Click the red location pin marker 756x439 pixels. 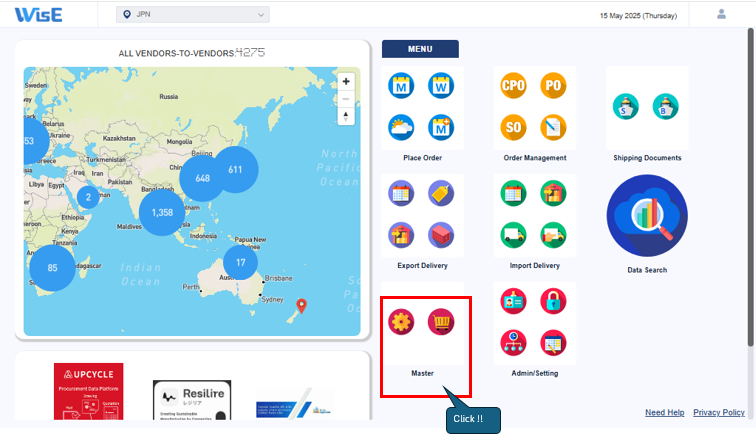[301, 306]
